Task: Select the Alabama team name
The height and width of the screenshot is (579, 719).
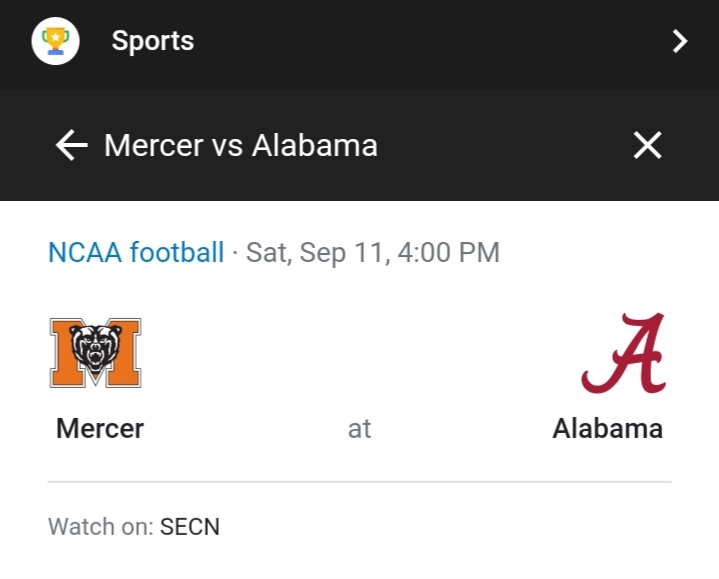Action: [x=607, y=429]
